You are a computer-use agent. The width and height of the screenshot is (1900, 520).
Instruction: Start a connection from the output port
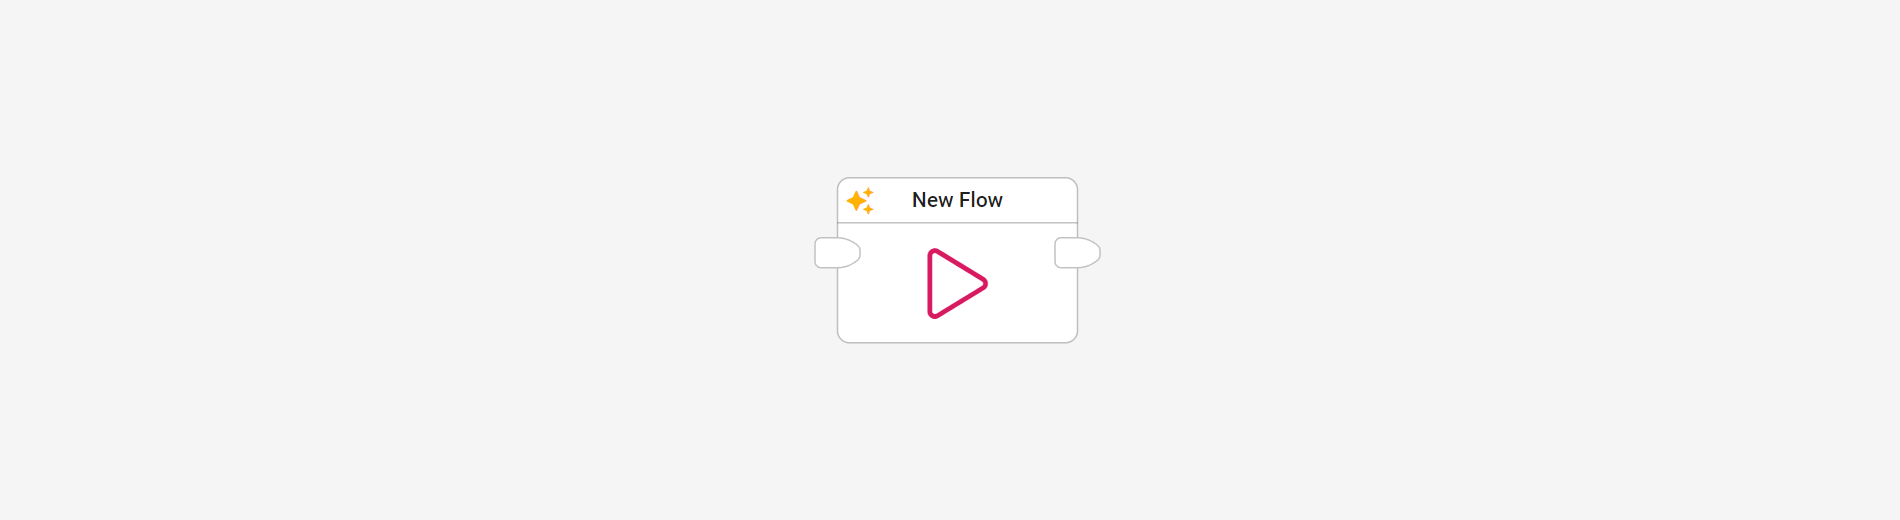coord(1077,253)
